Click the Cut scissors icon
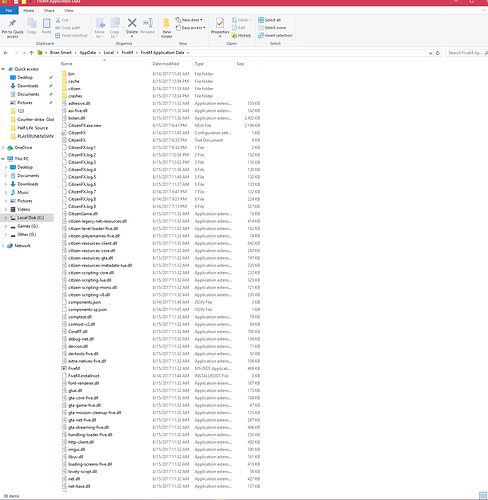Viewport: 488px width, 500px height. coord(58,20)
